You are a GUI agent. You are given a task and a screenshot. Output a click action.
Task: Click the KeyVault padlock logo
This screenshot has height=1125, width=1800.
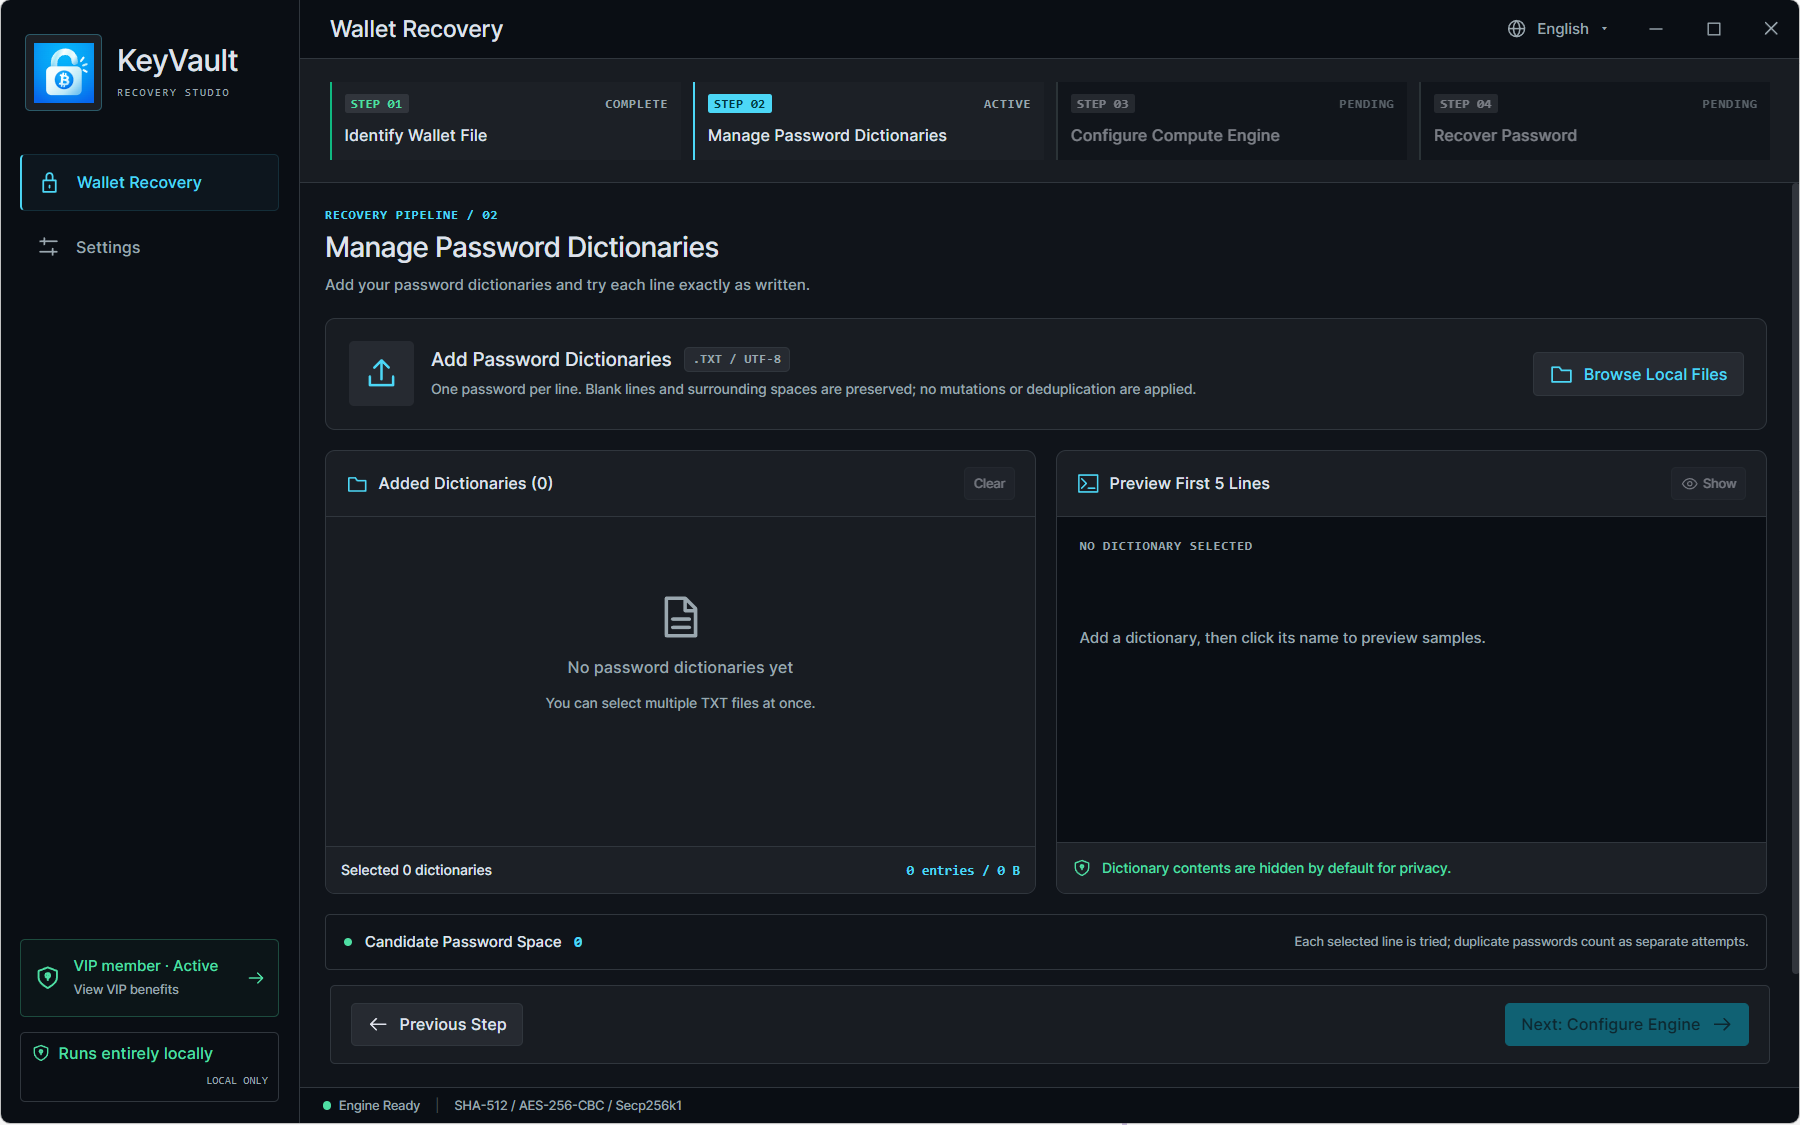(x=63, y=73)
